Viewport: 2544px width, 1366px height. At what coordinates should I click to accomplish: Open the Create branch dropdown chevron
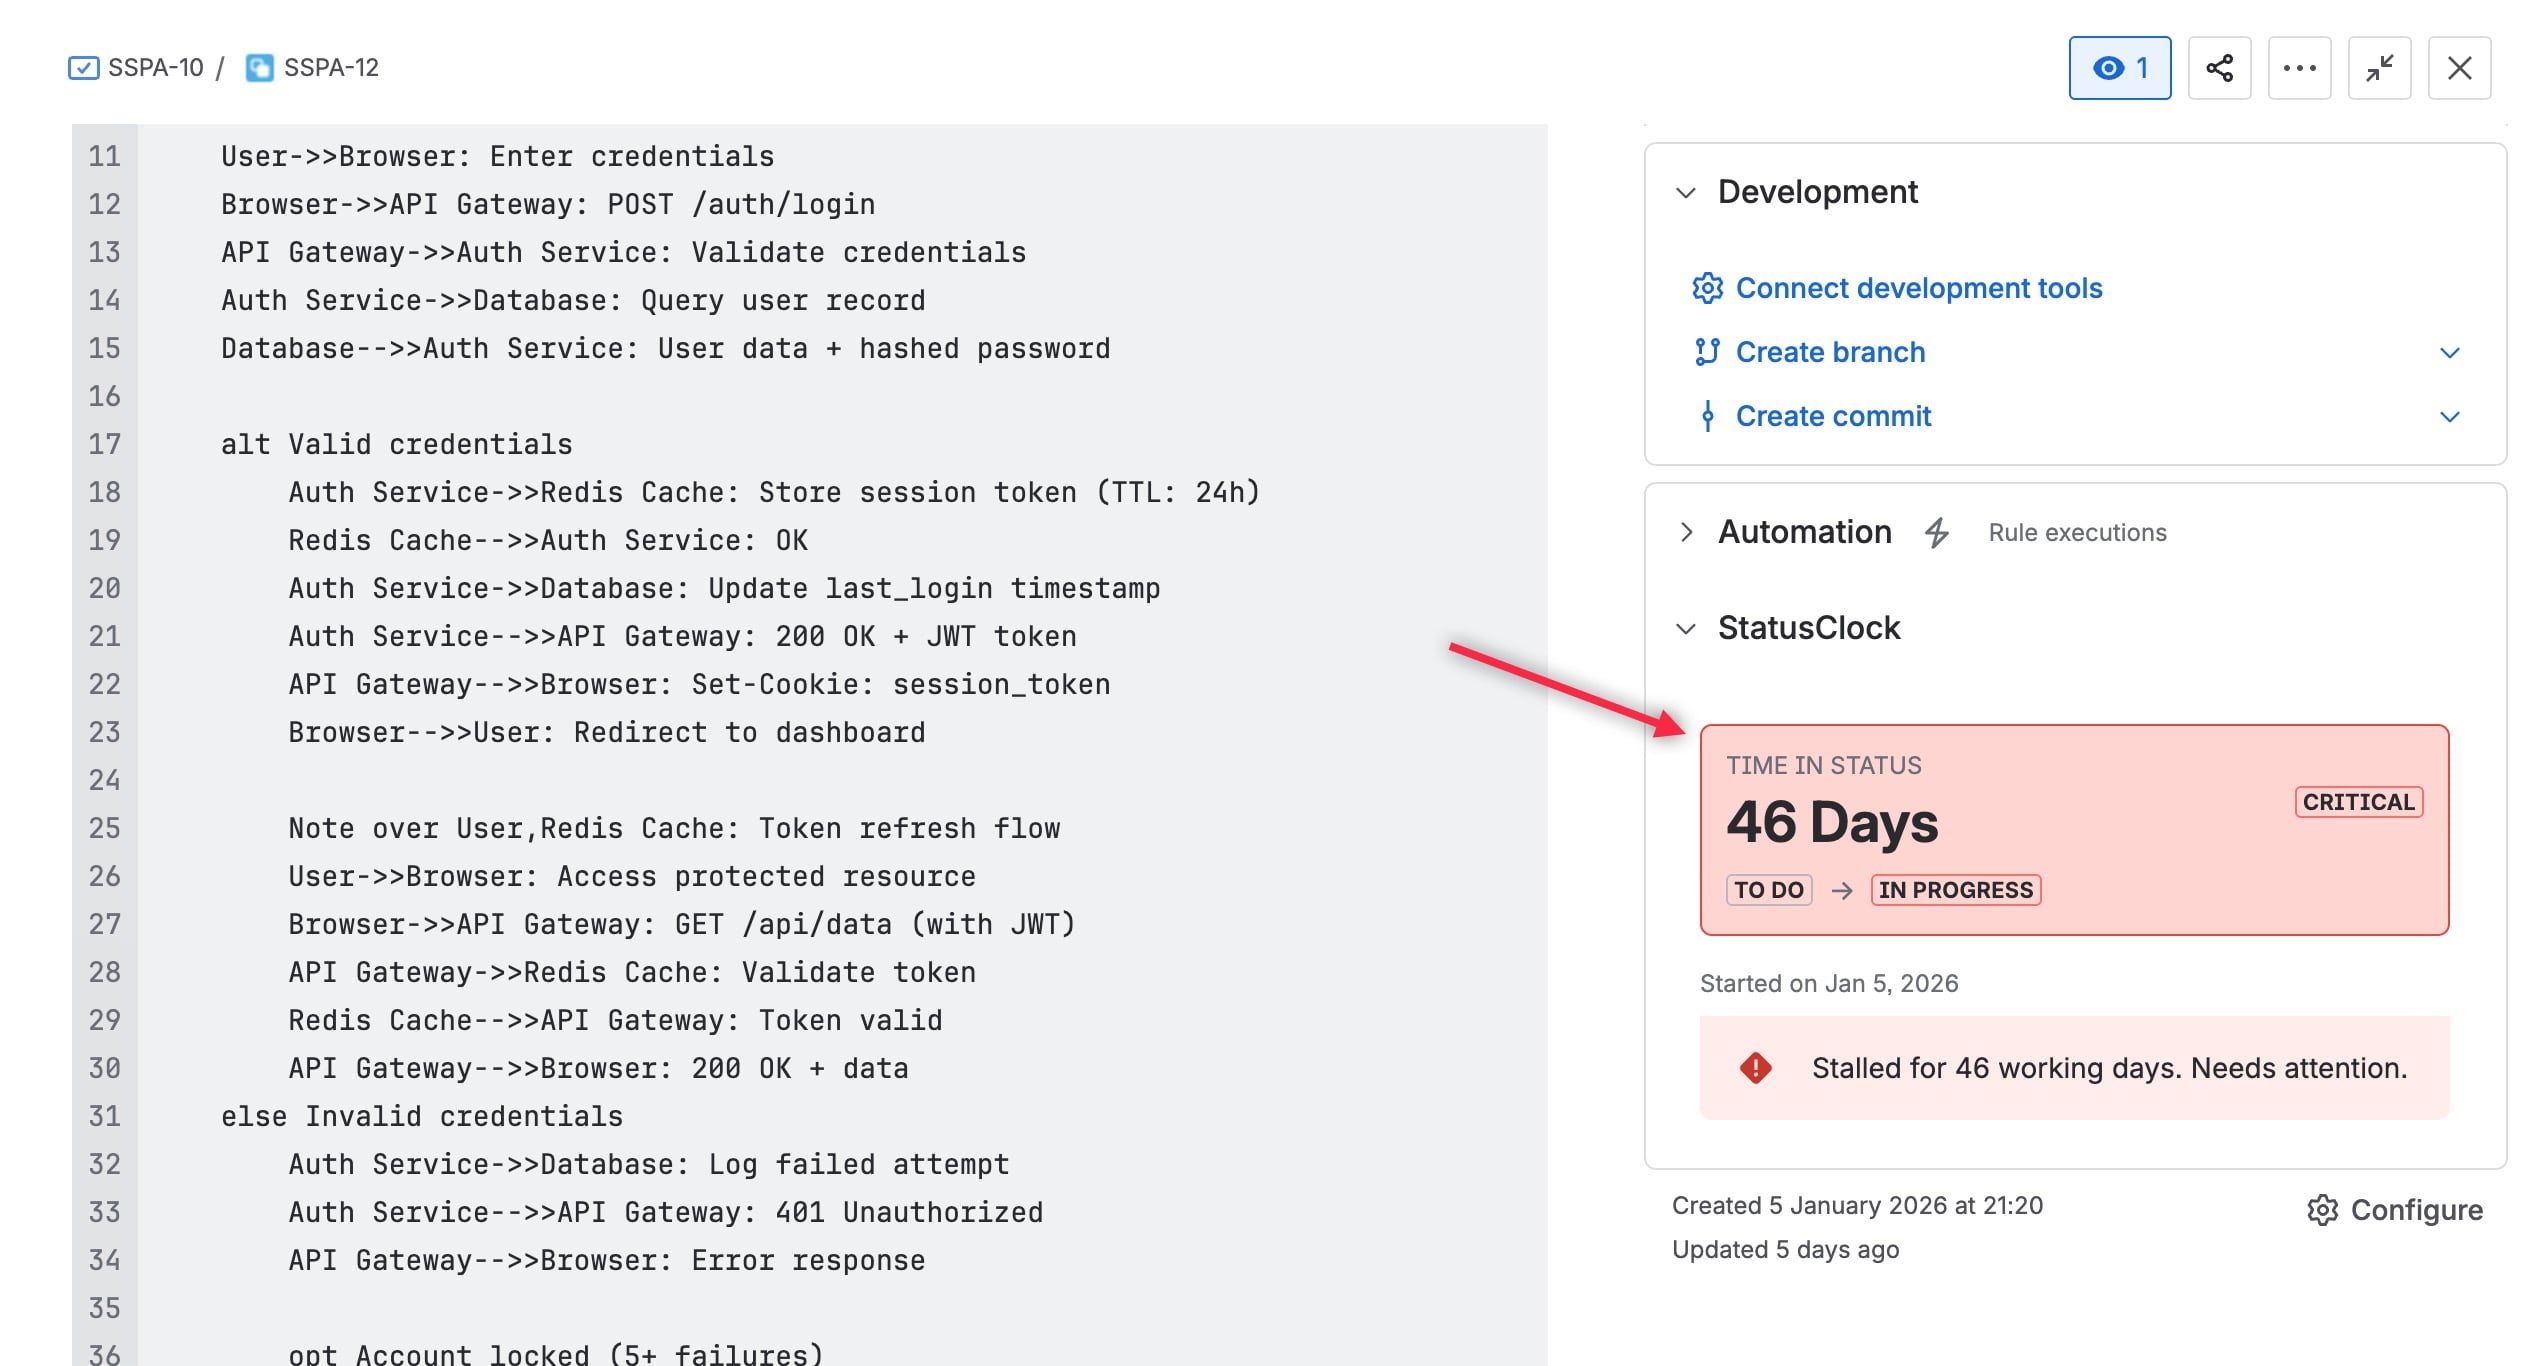point(2449,352)
